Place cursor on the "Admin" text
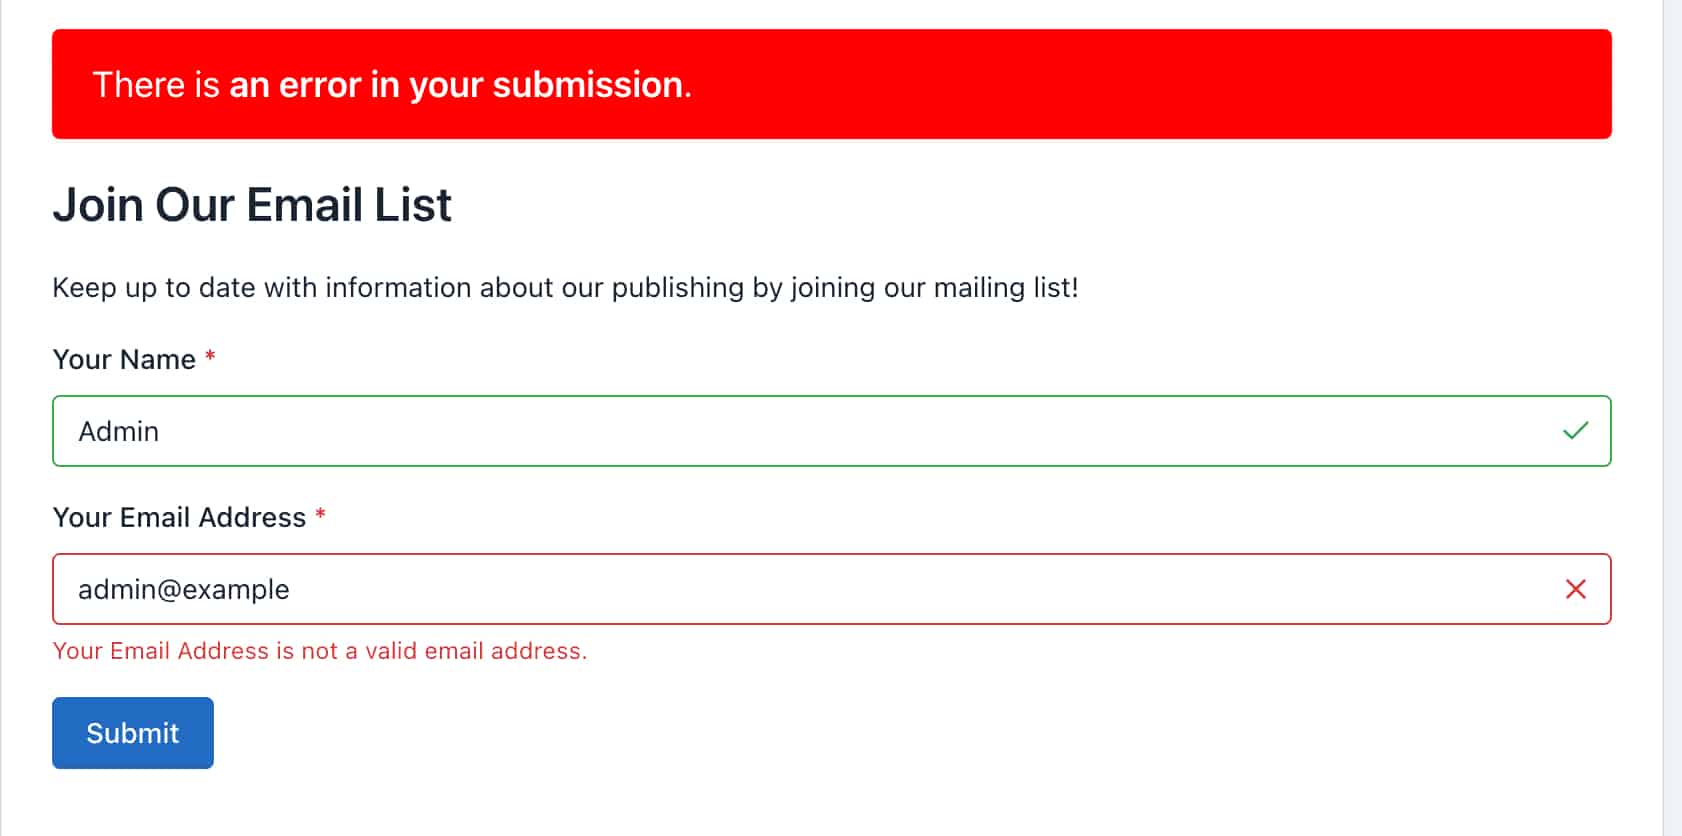The height and width of the screenshot is (836, 1682). pos(119,431)
